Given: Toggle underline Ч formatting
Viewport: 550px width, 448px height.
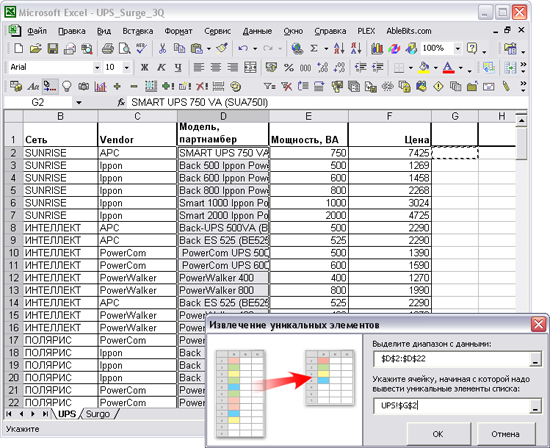Looking at the screenshot, I should (x=178, y=67).
